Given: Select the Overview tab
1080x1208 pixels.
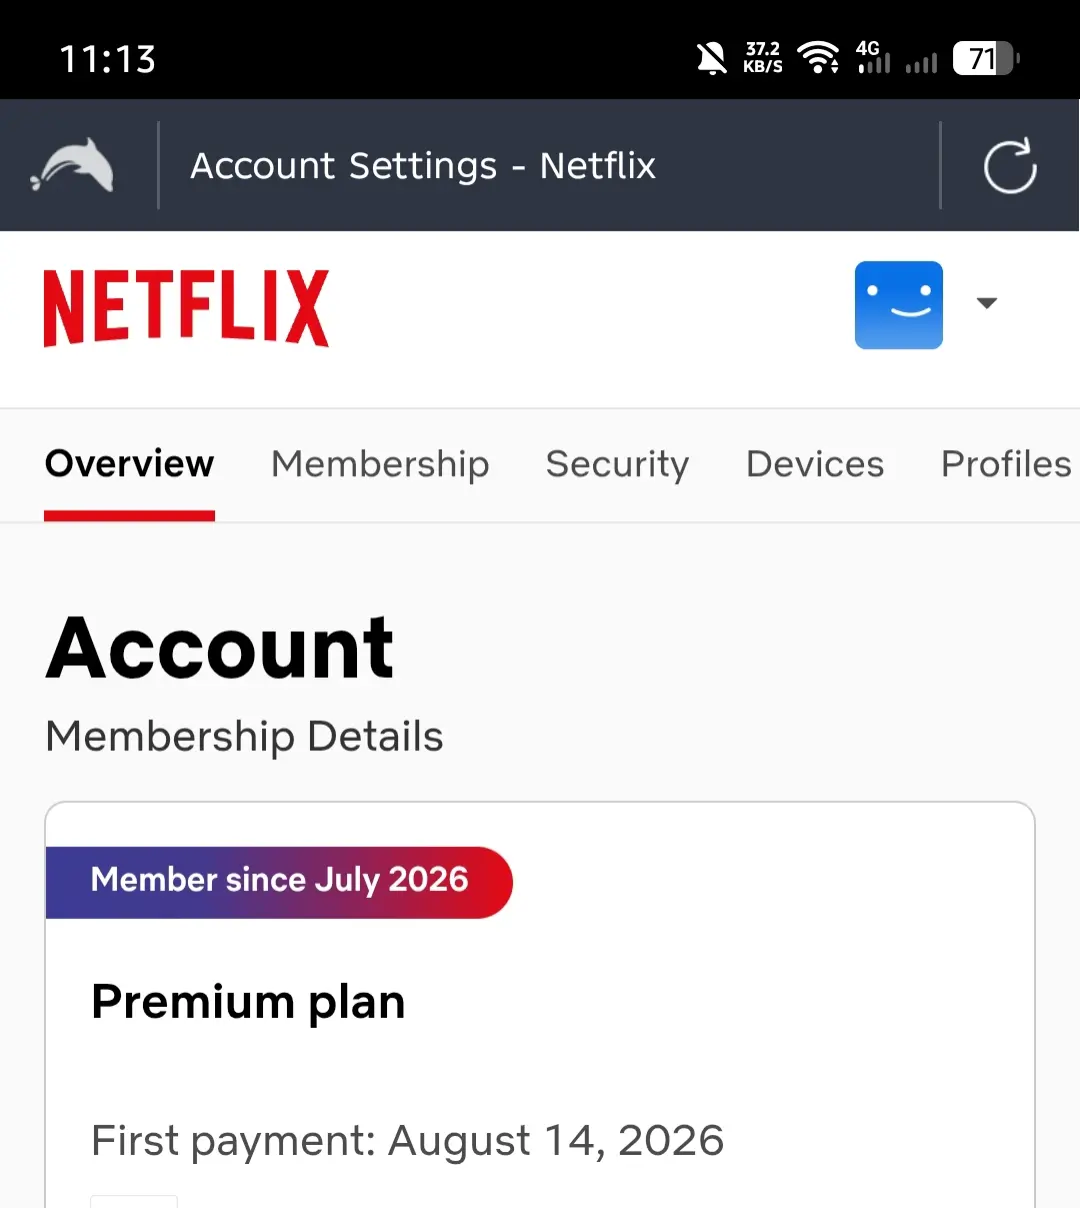Looking at the screenshot, I should pos(129,464).
